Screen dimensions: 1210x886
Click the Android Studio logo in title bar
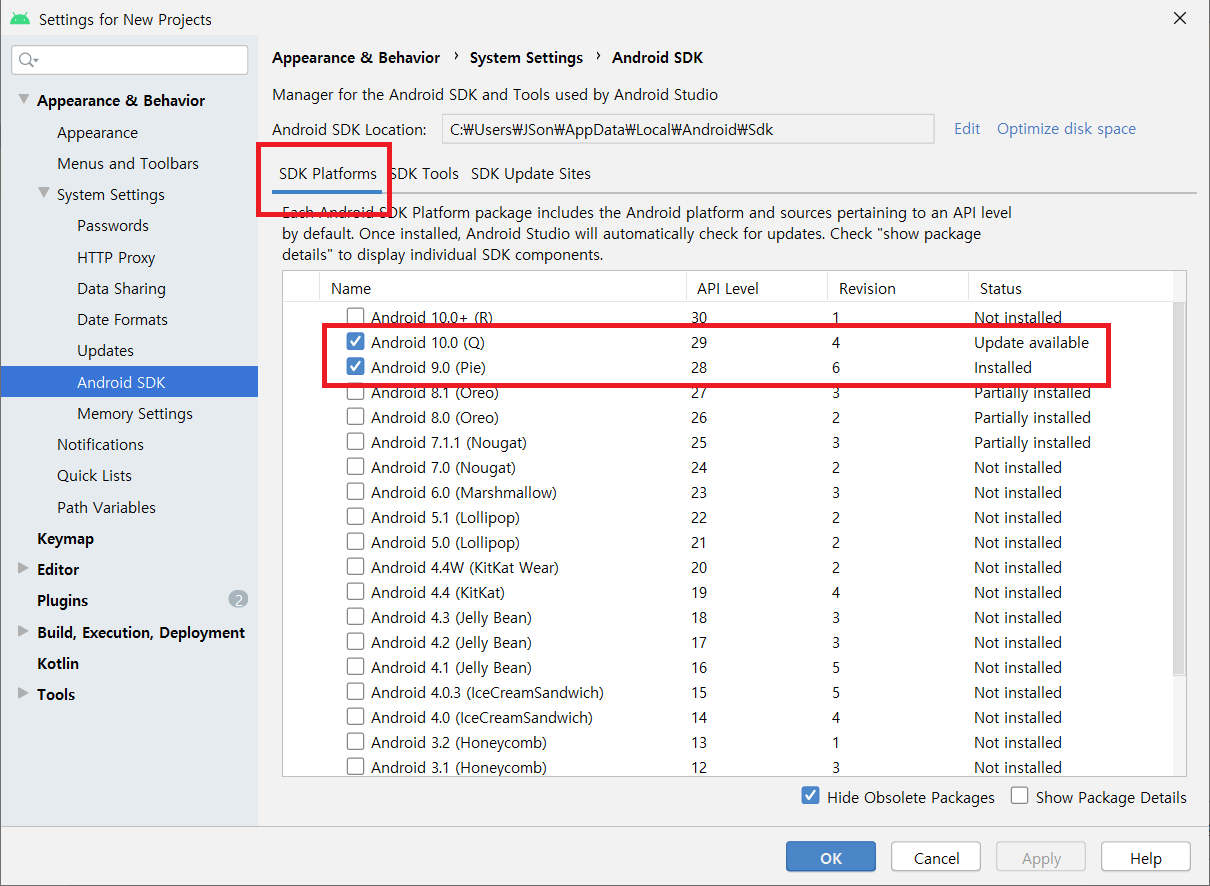coord(20,19)
